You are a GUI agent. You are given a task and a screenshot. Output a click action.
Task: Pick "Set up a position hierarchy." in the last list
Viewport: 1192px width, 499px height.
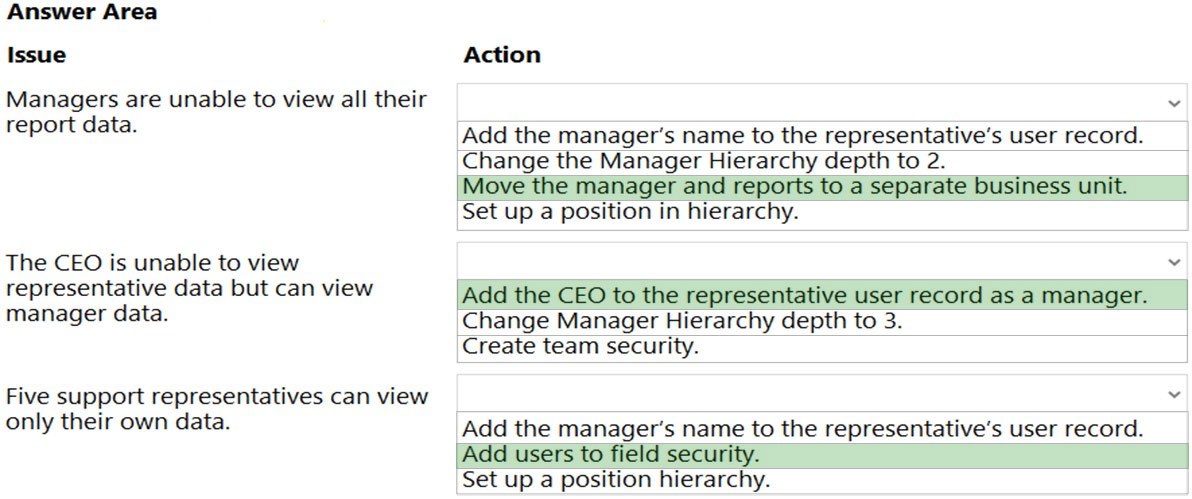[x=616, y=479]
